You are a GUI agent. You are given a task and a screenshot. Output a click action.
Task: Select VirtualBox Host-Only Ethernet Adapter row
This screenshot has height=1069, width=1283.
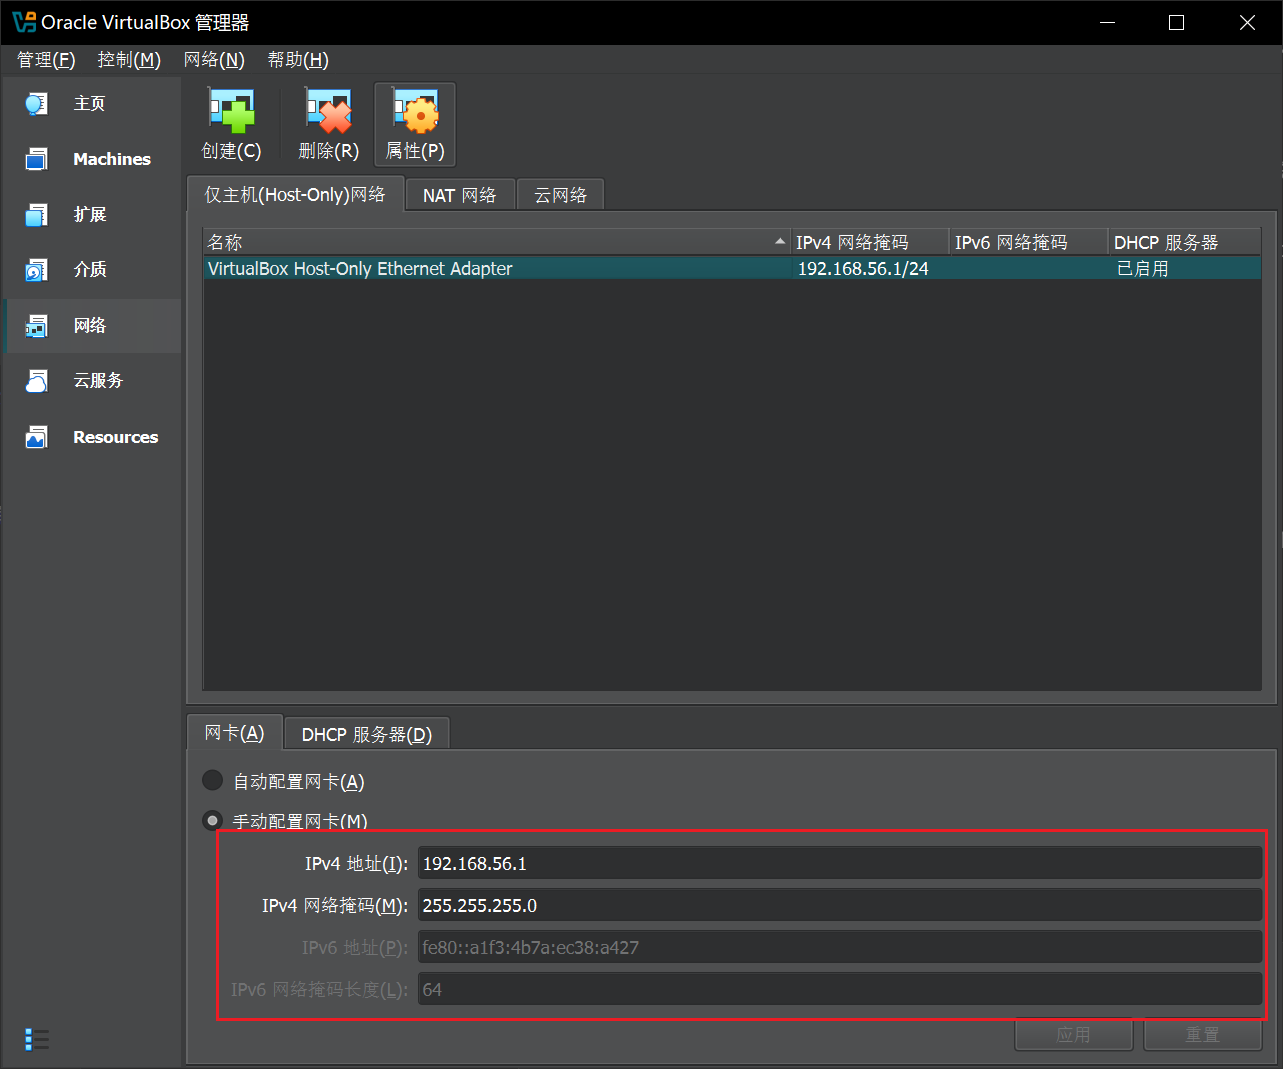click(x=732, y=269)
